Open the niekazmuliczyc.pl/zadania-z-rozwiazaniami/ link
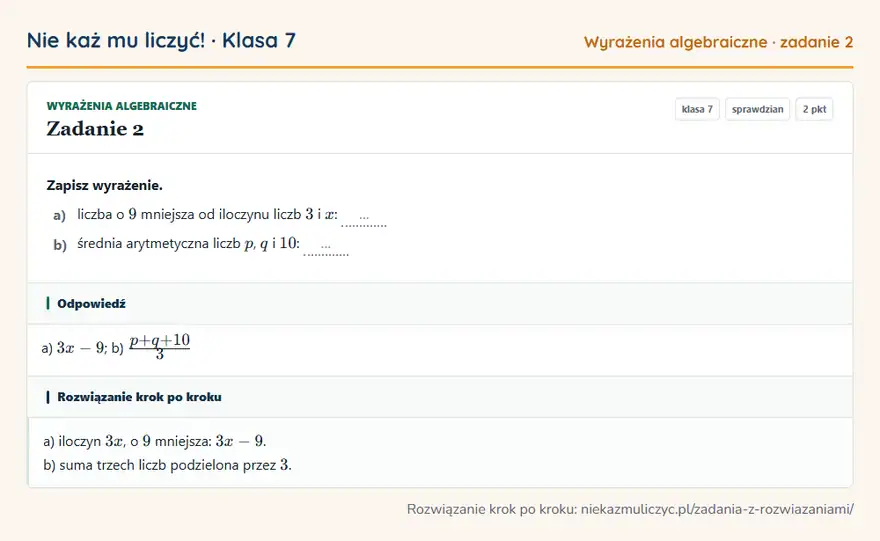The height and width of the screenshot is (541, 880). 717,509
